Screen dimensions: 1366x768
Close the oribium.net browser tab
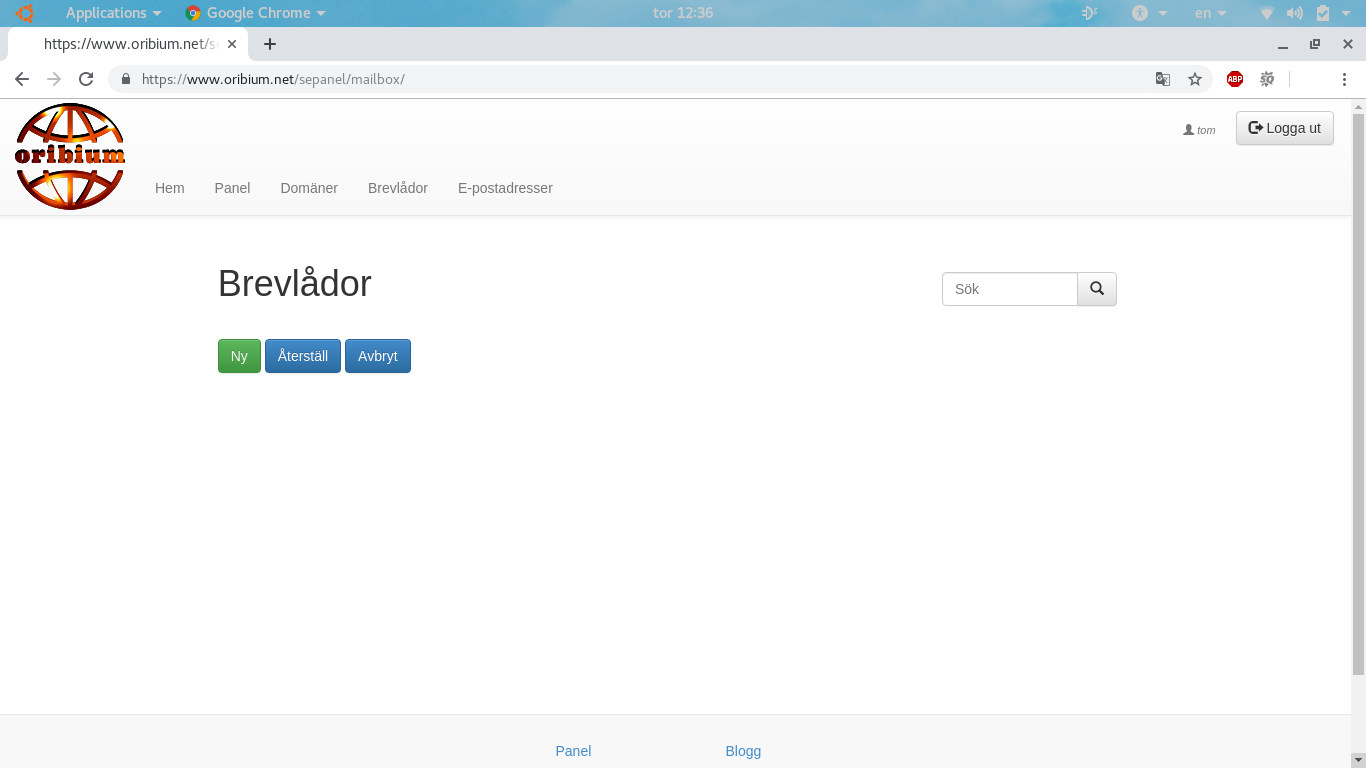(232, 44)
